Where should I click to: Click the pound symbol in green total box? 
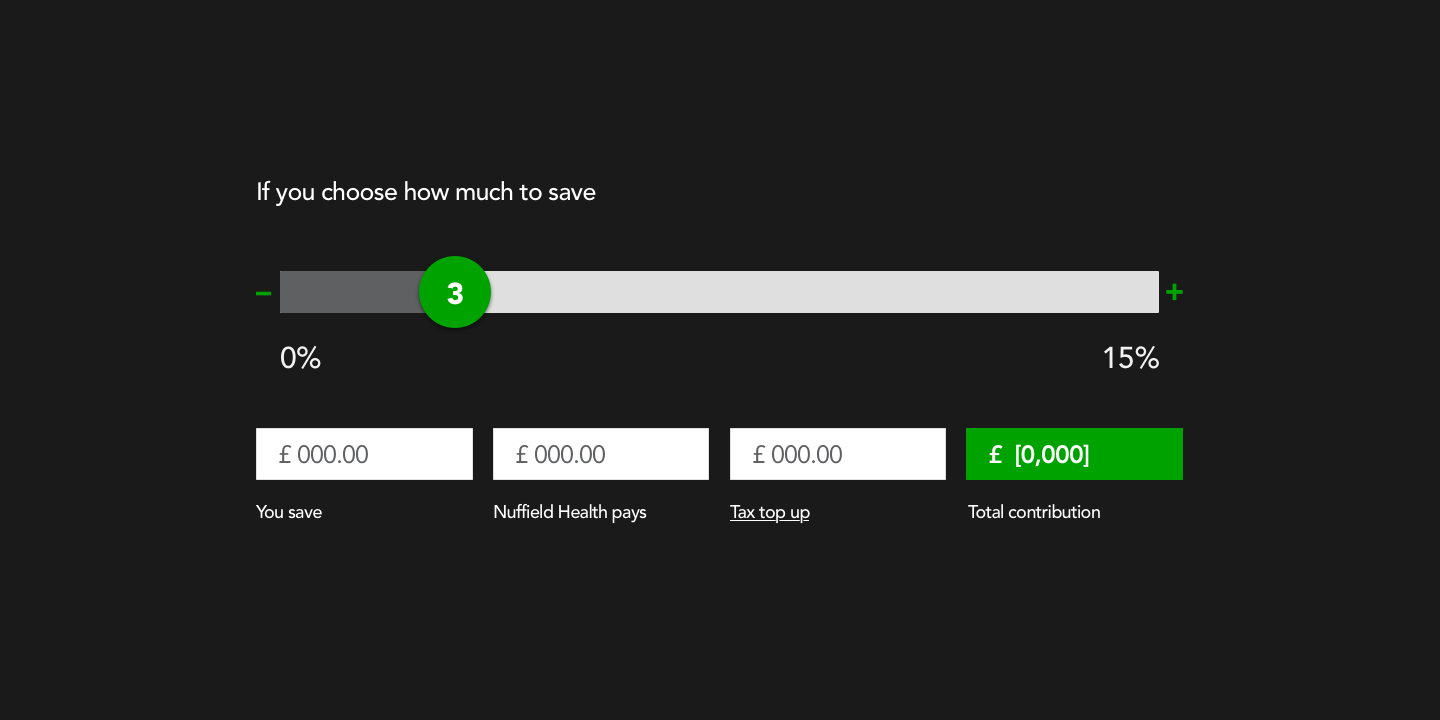tap(995, 455)
